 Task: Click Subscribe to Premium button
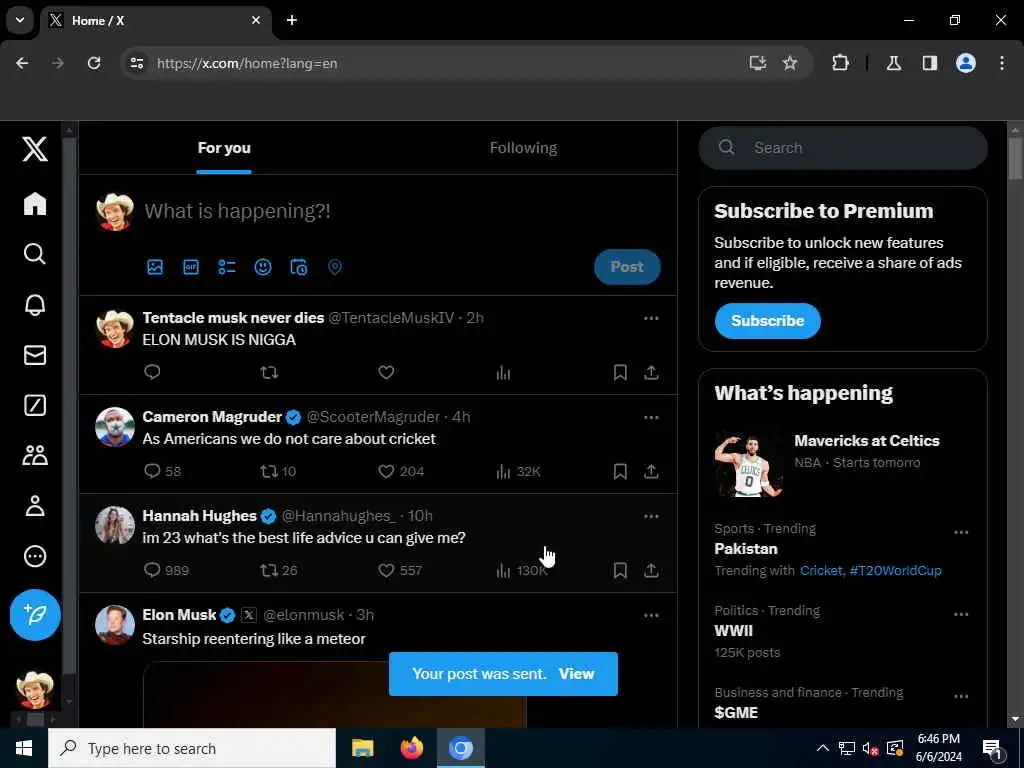coord(767,321)
